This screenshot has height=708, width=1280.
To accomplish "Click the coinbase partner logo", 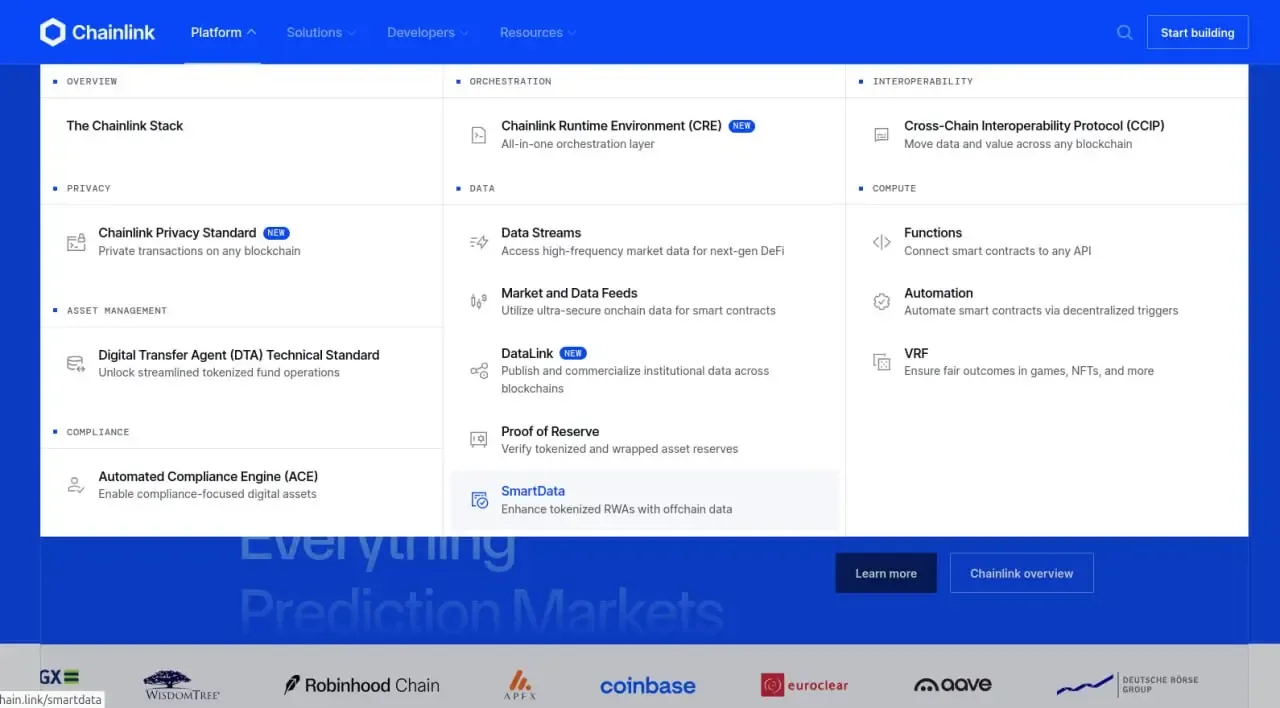I will click(x=648, y=686).
